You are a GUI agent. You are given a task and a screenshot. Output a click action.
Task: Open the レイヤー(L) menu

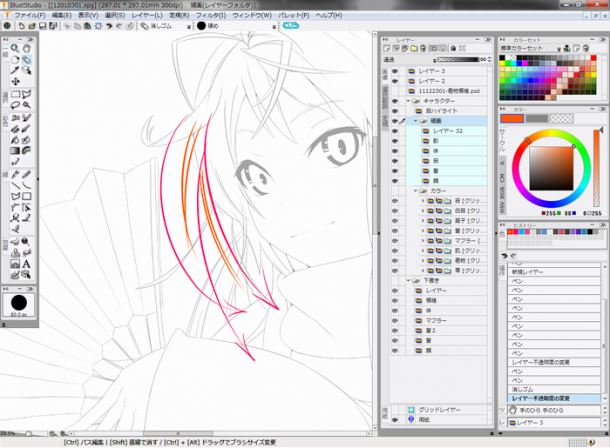(x=147, y=15)
